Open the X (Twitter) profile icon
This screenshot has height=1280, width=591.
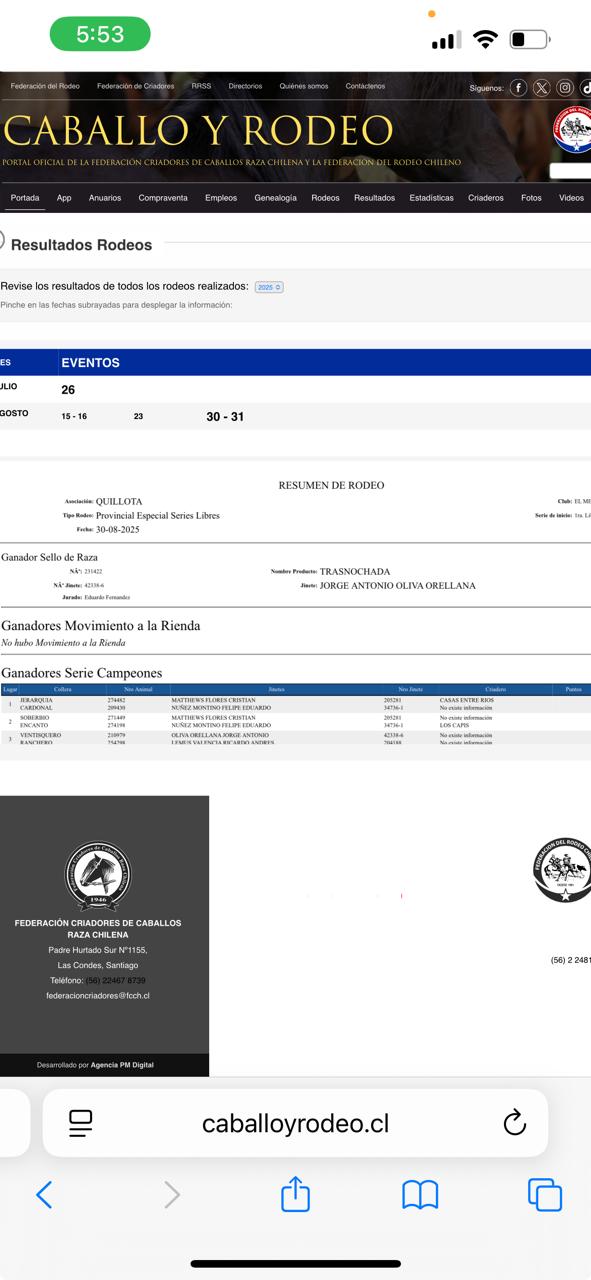541,87
